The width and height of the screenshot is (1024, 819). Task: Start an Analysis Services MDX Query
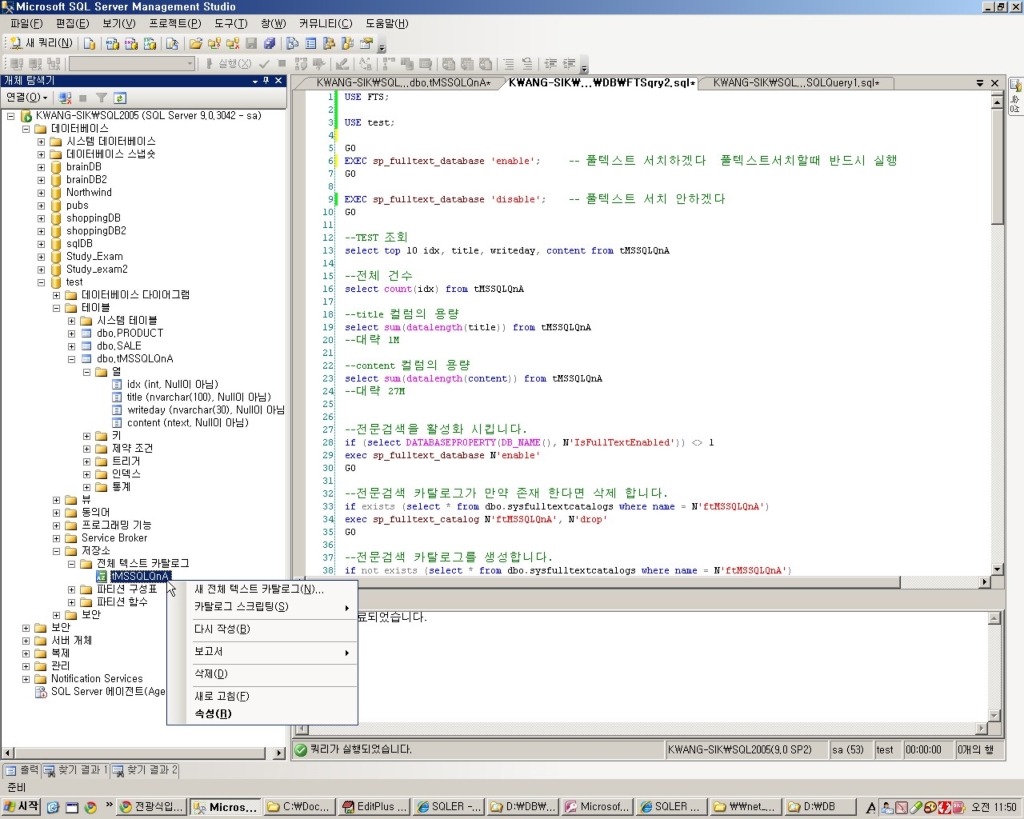pos(112,43)
